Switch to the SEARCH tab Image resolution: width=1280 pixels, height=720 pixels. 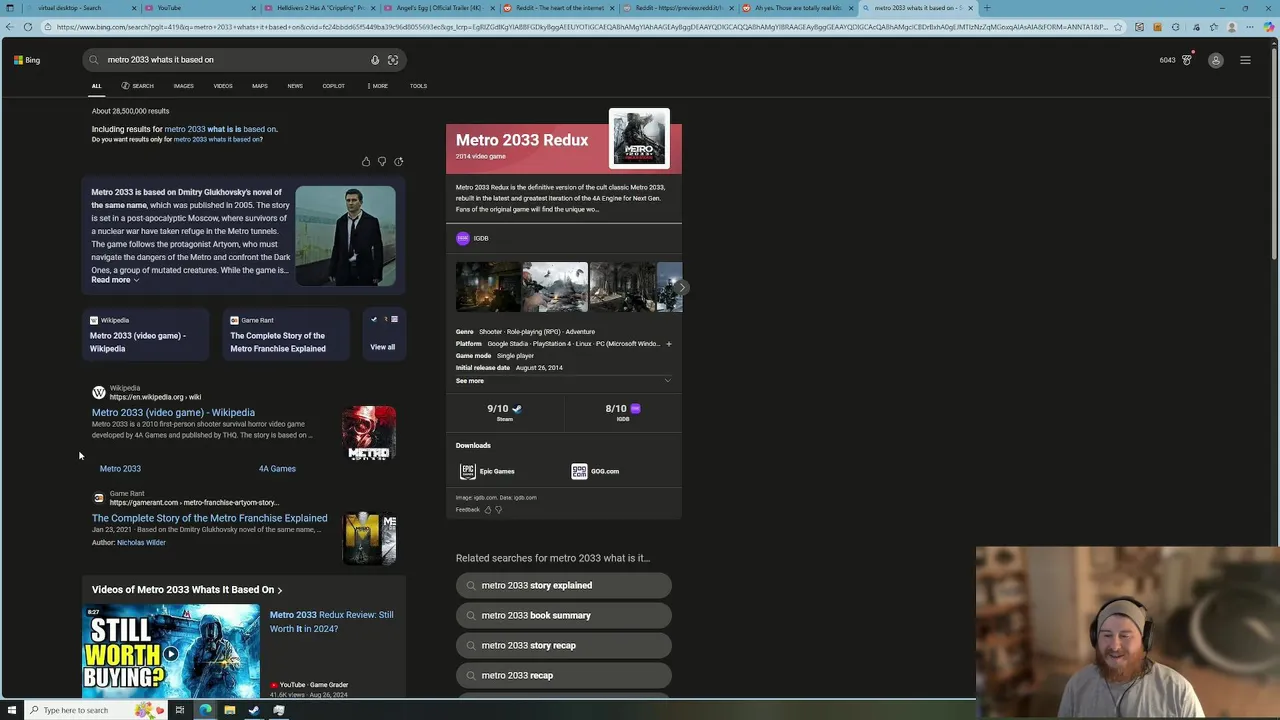coord(138,86)
